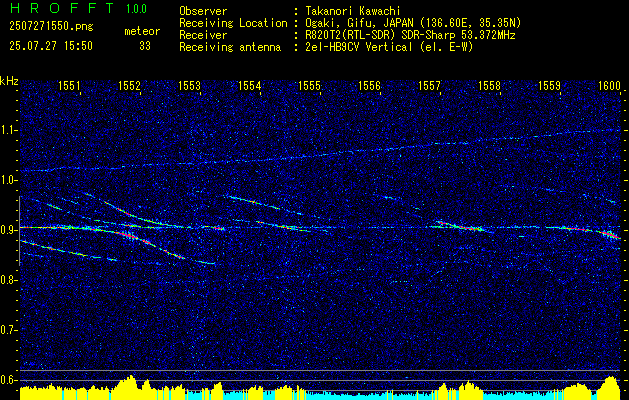Viewport: 629px width, 400px height.
Task: Click the HROFFT title text
Action: click(61, 8)
